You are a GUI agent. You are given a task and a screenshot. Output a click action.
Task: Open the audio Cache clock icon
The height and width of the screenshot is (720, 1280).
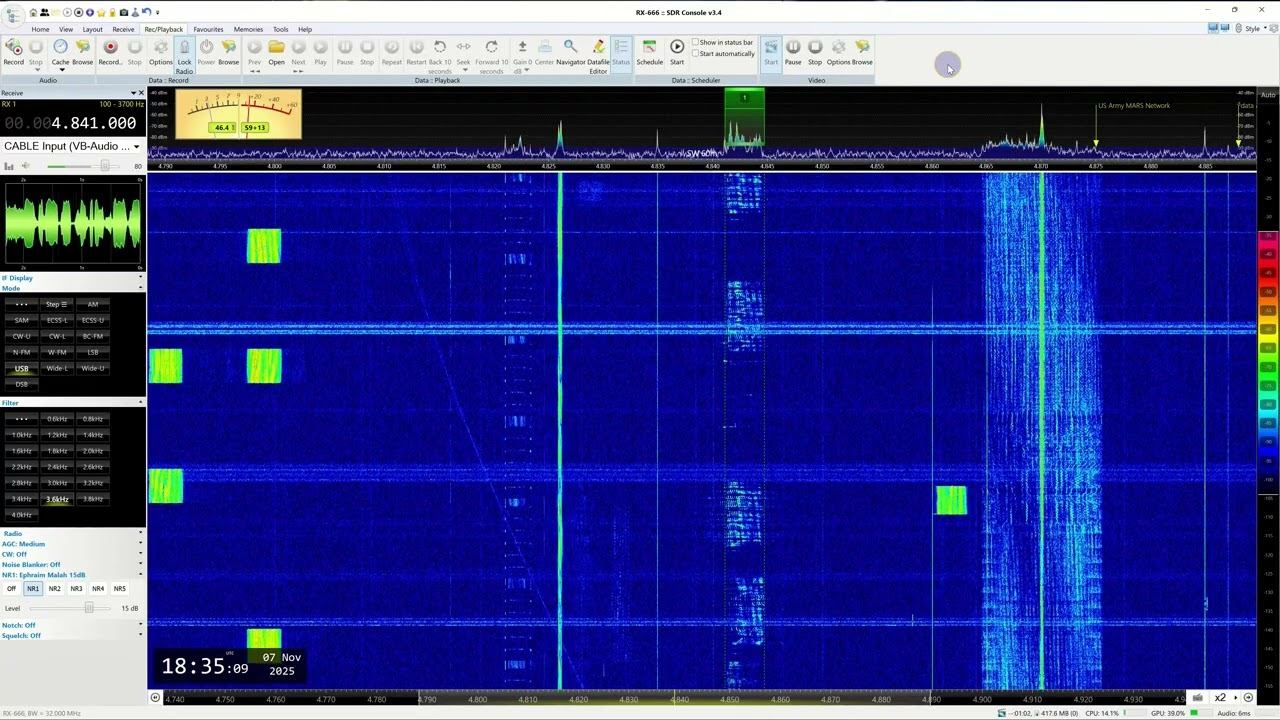[x=60, y=52]
